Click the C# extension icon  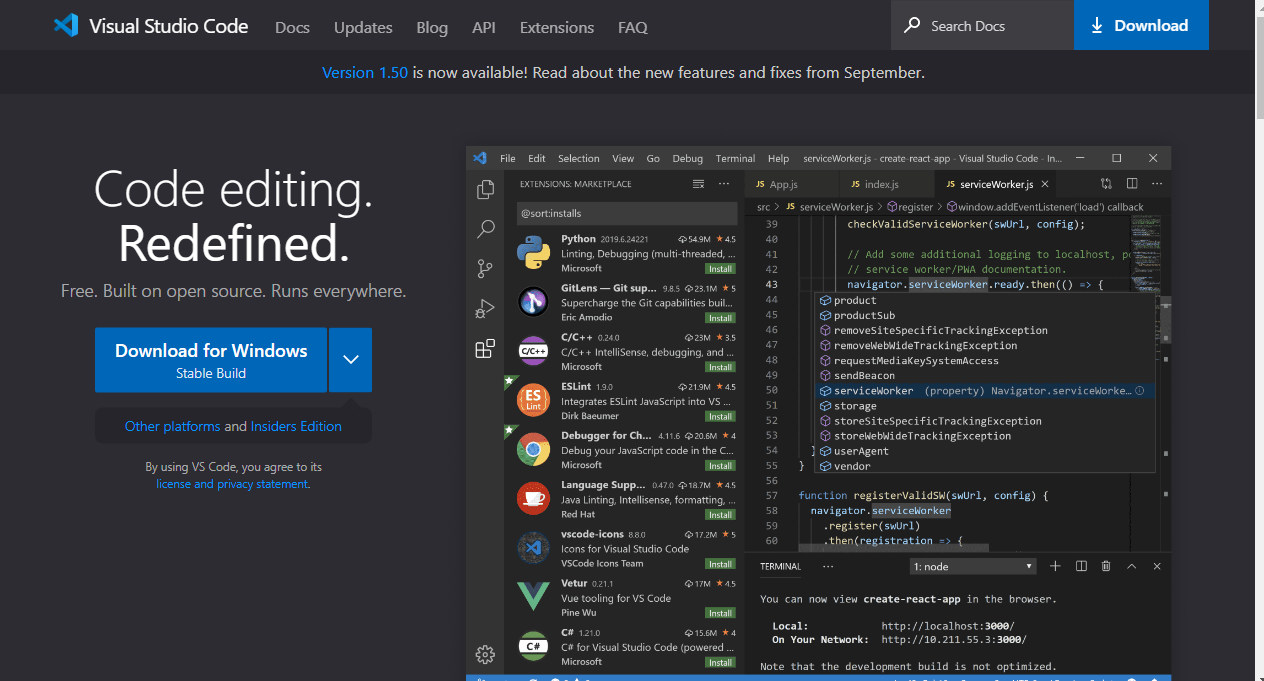534,646
